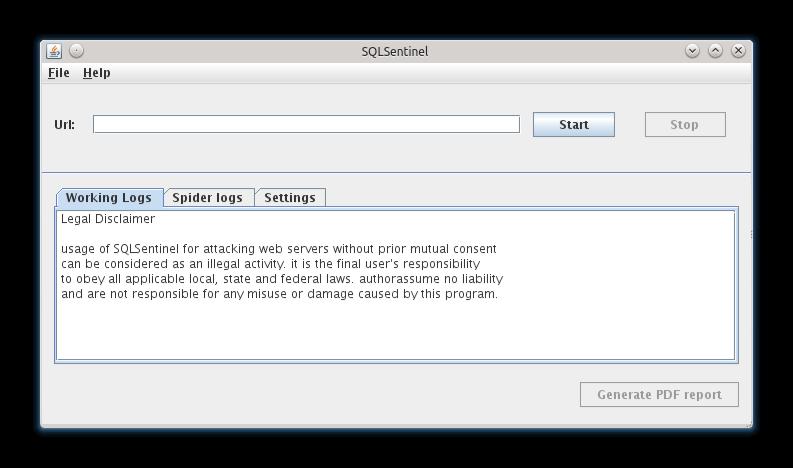This screenshot has width=793, height=468.
Task: Open the Java window menu icon
Action: pyautogui.click(x=54, y=51)
